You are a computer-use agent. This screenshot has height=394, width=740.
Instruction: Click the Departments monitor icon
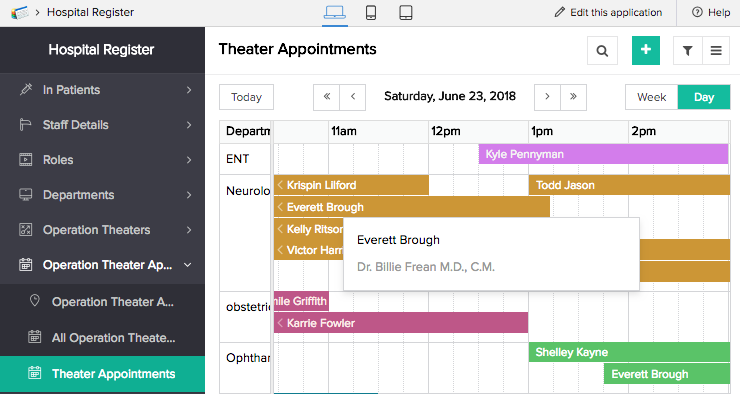coord(25,194)
